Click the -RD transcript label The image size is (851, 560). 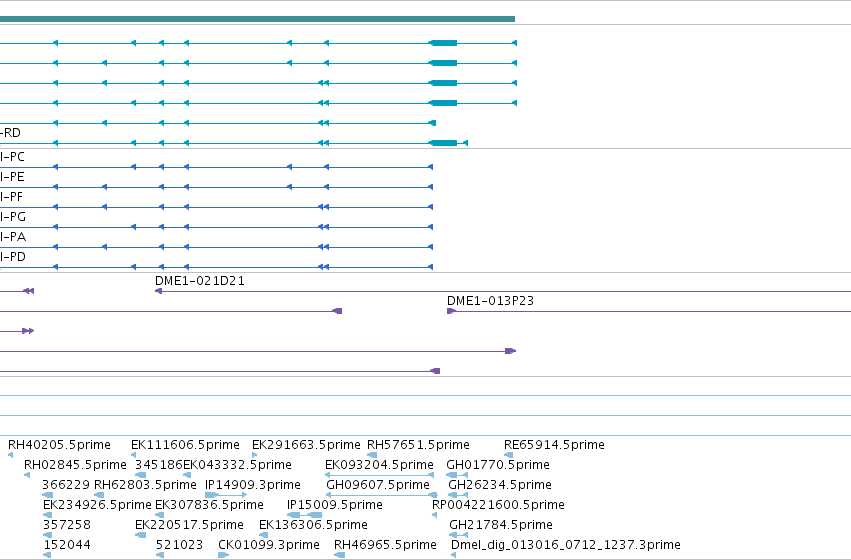(x=10, y=133)
